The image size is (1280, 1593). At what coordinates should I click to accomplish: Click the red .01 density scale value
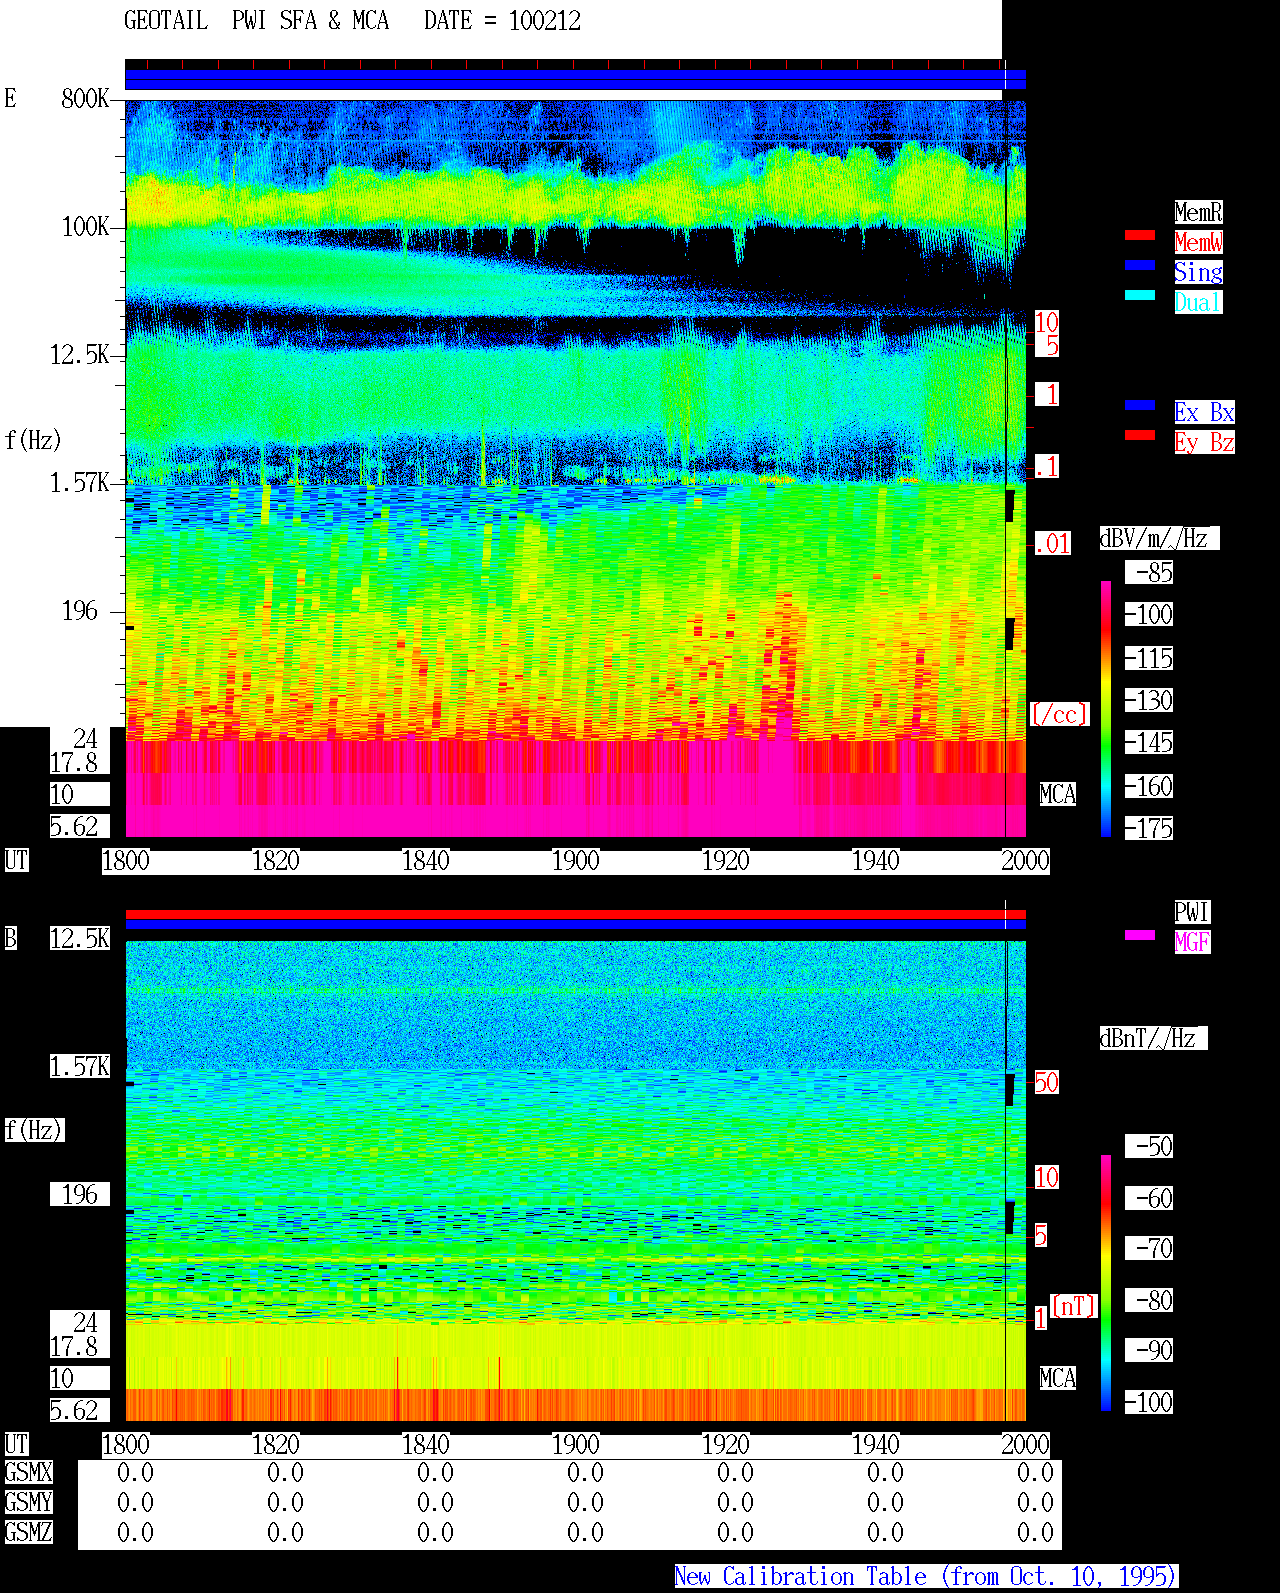tap(1052, 544)
